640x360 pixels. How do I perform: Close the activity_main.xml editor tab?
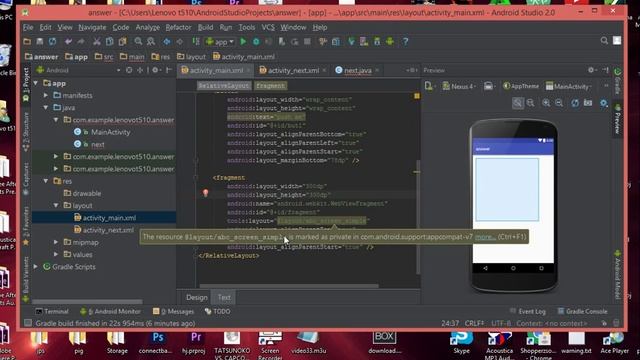coord(248,70)
